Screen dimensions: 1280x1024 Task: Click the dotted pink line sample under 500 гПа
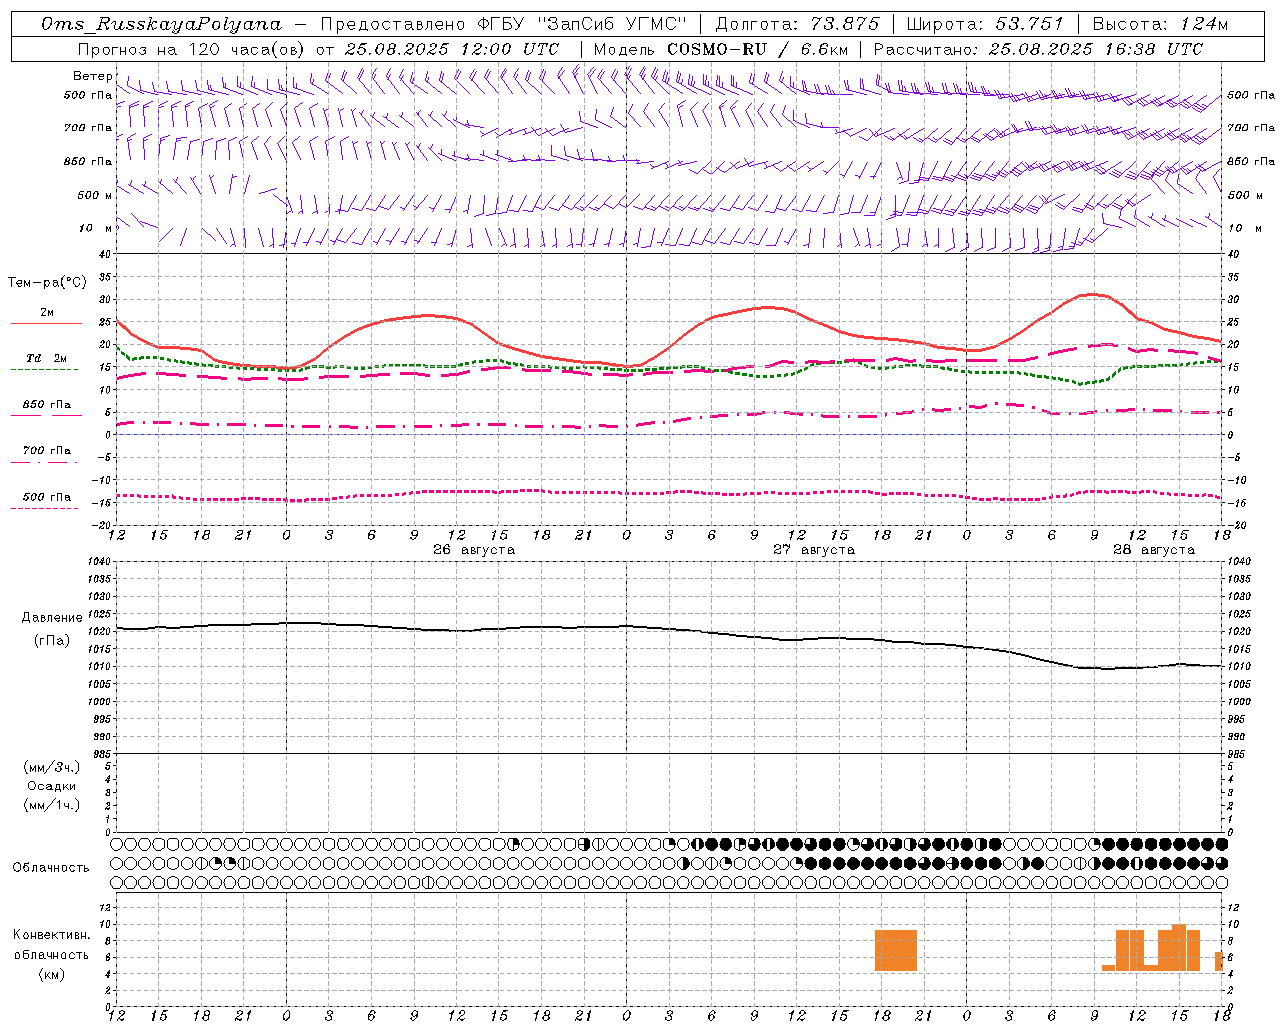pyautogui.click(x=45, y=508)
